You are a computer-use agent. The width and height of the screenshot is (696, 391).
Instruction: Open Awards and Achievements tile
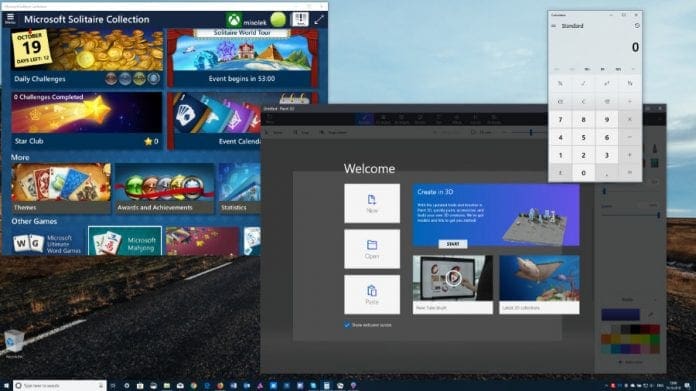click(x=164, y=189)
